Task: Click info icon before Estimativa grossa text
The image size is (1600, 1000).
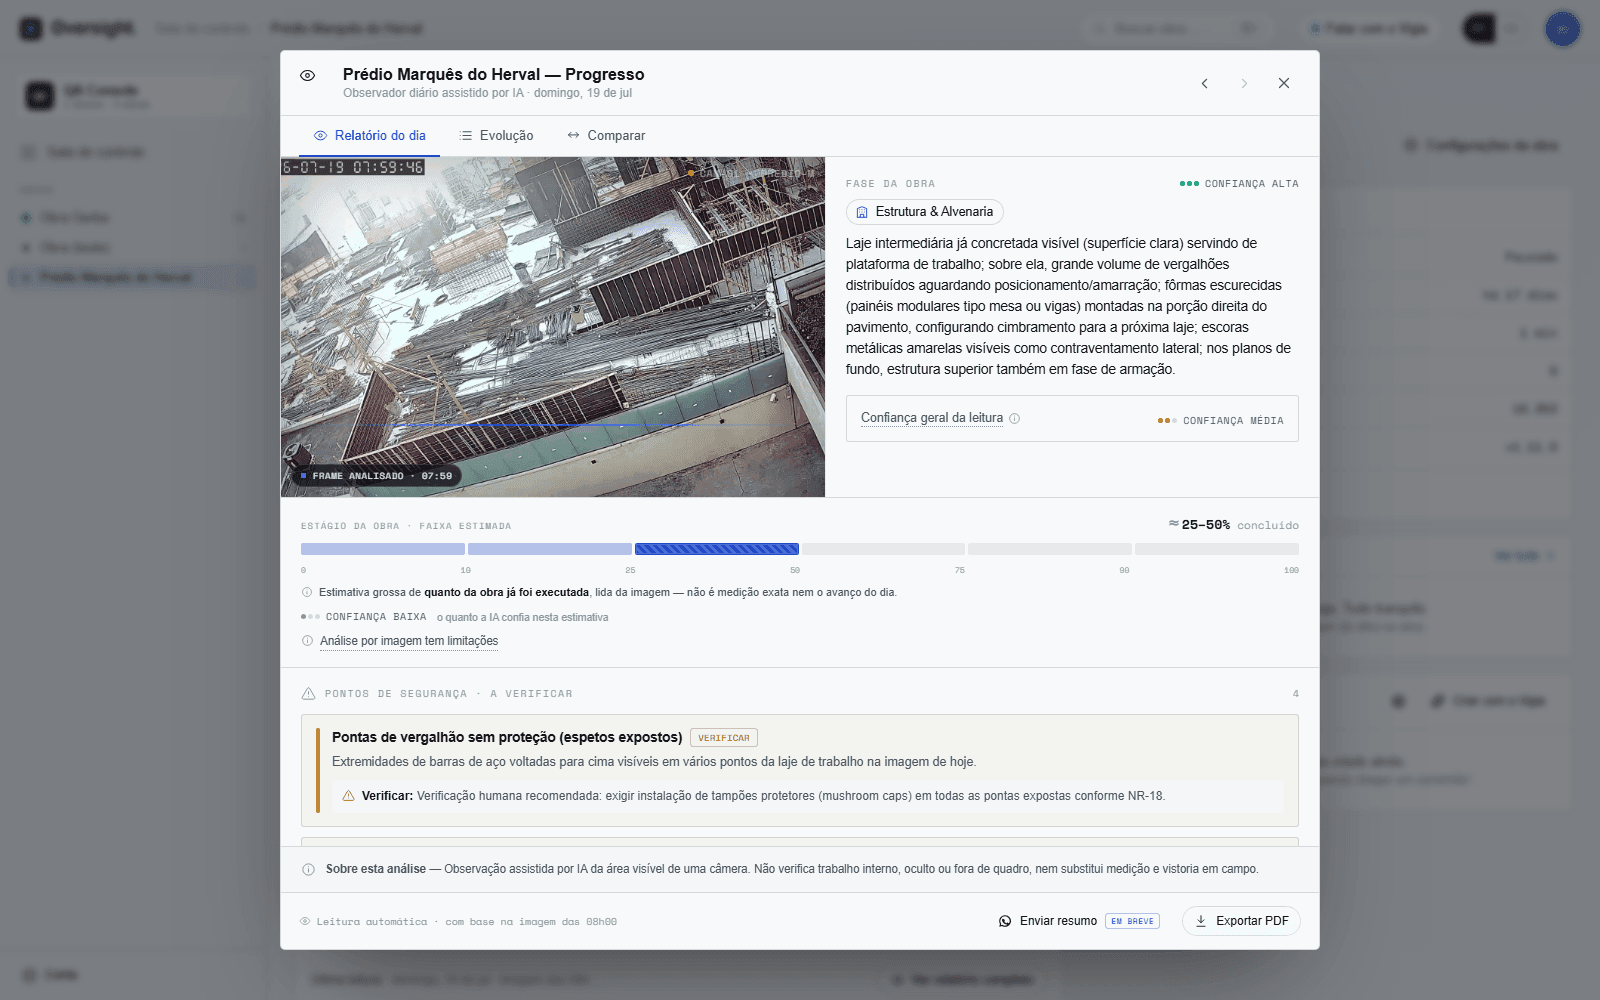Action: point(307,593)
